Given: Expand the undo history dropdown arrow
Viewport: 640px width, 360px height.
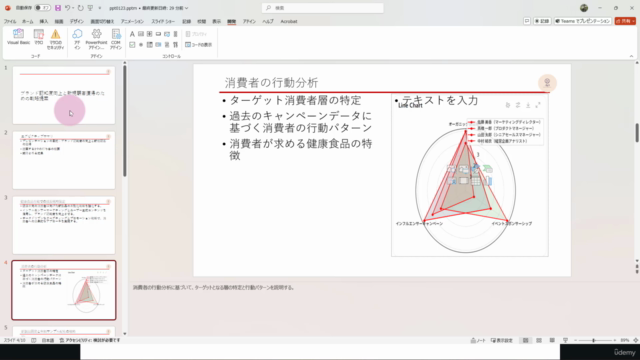Looking at the screenshot, I should pos(73,8).
